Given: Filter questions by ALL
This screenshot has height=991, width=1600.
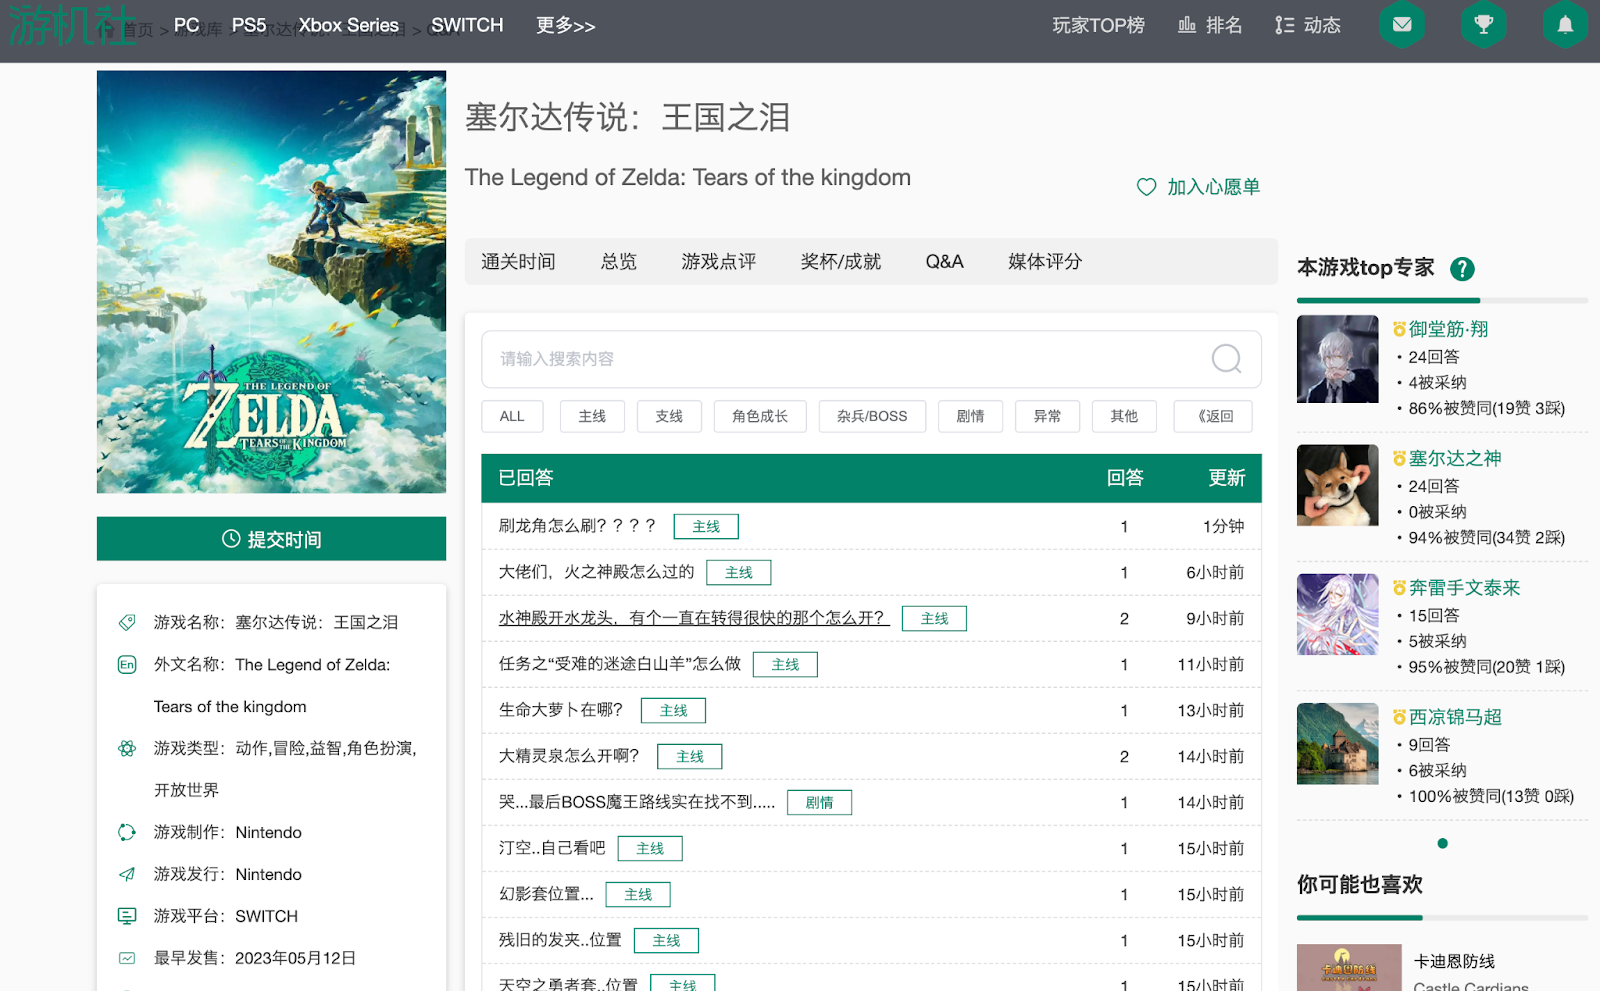Looking at the screenshot, I should point(512,416).
